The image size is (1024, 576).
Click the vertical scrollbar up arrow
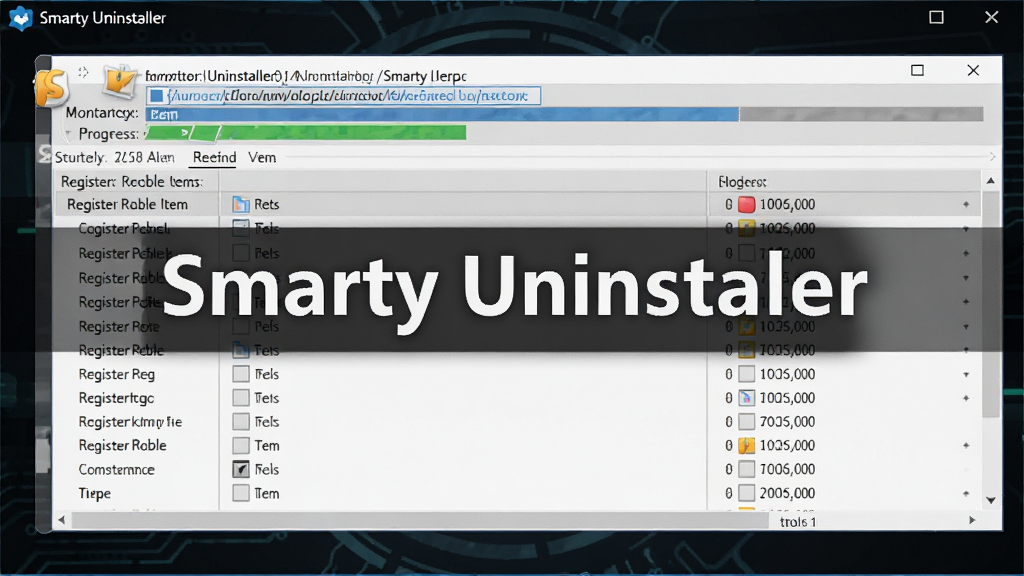(991, 180)
